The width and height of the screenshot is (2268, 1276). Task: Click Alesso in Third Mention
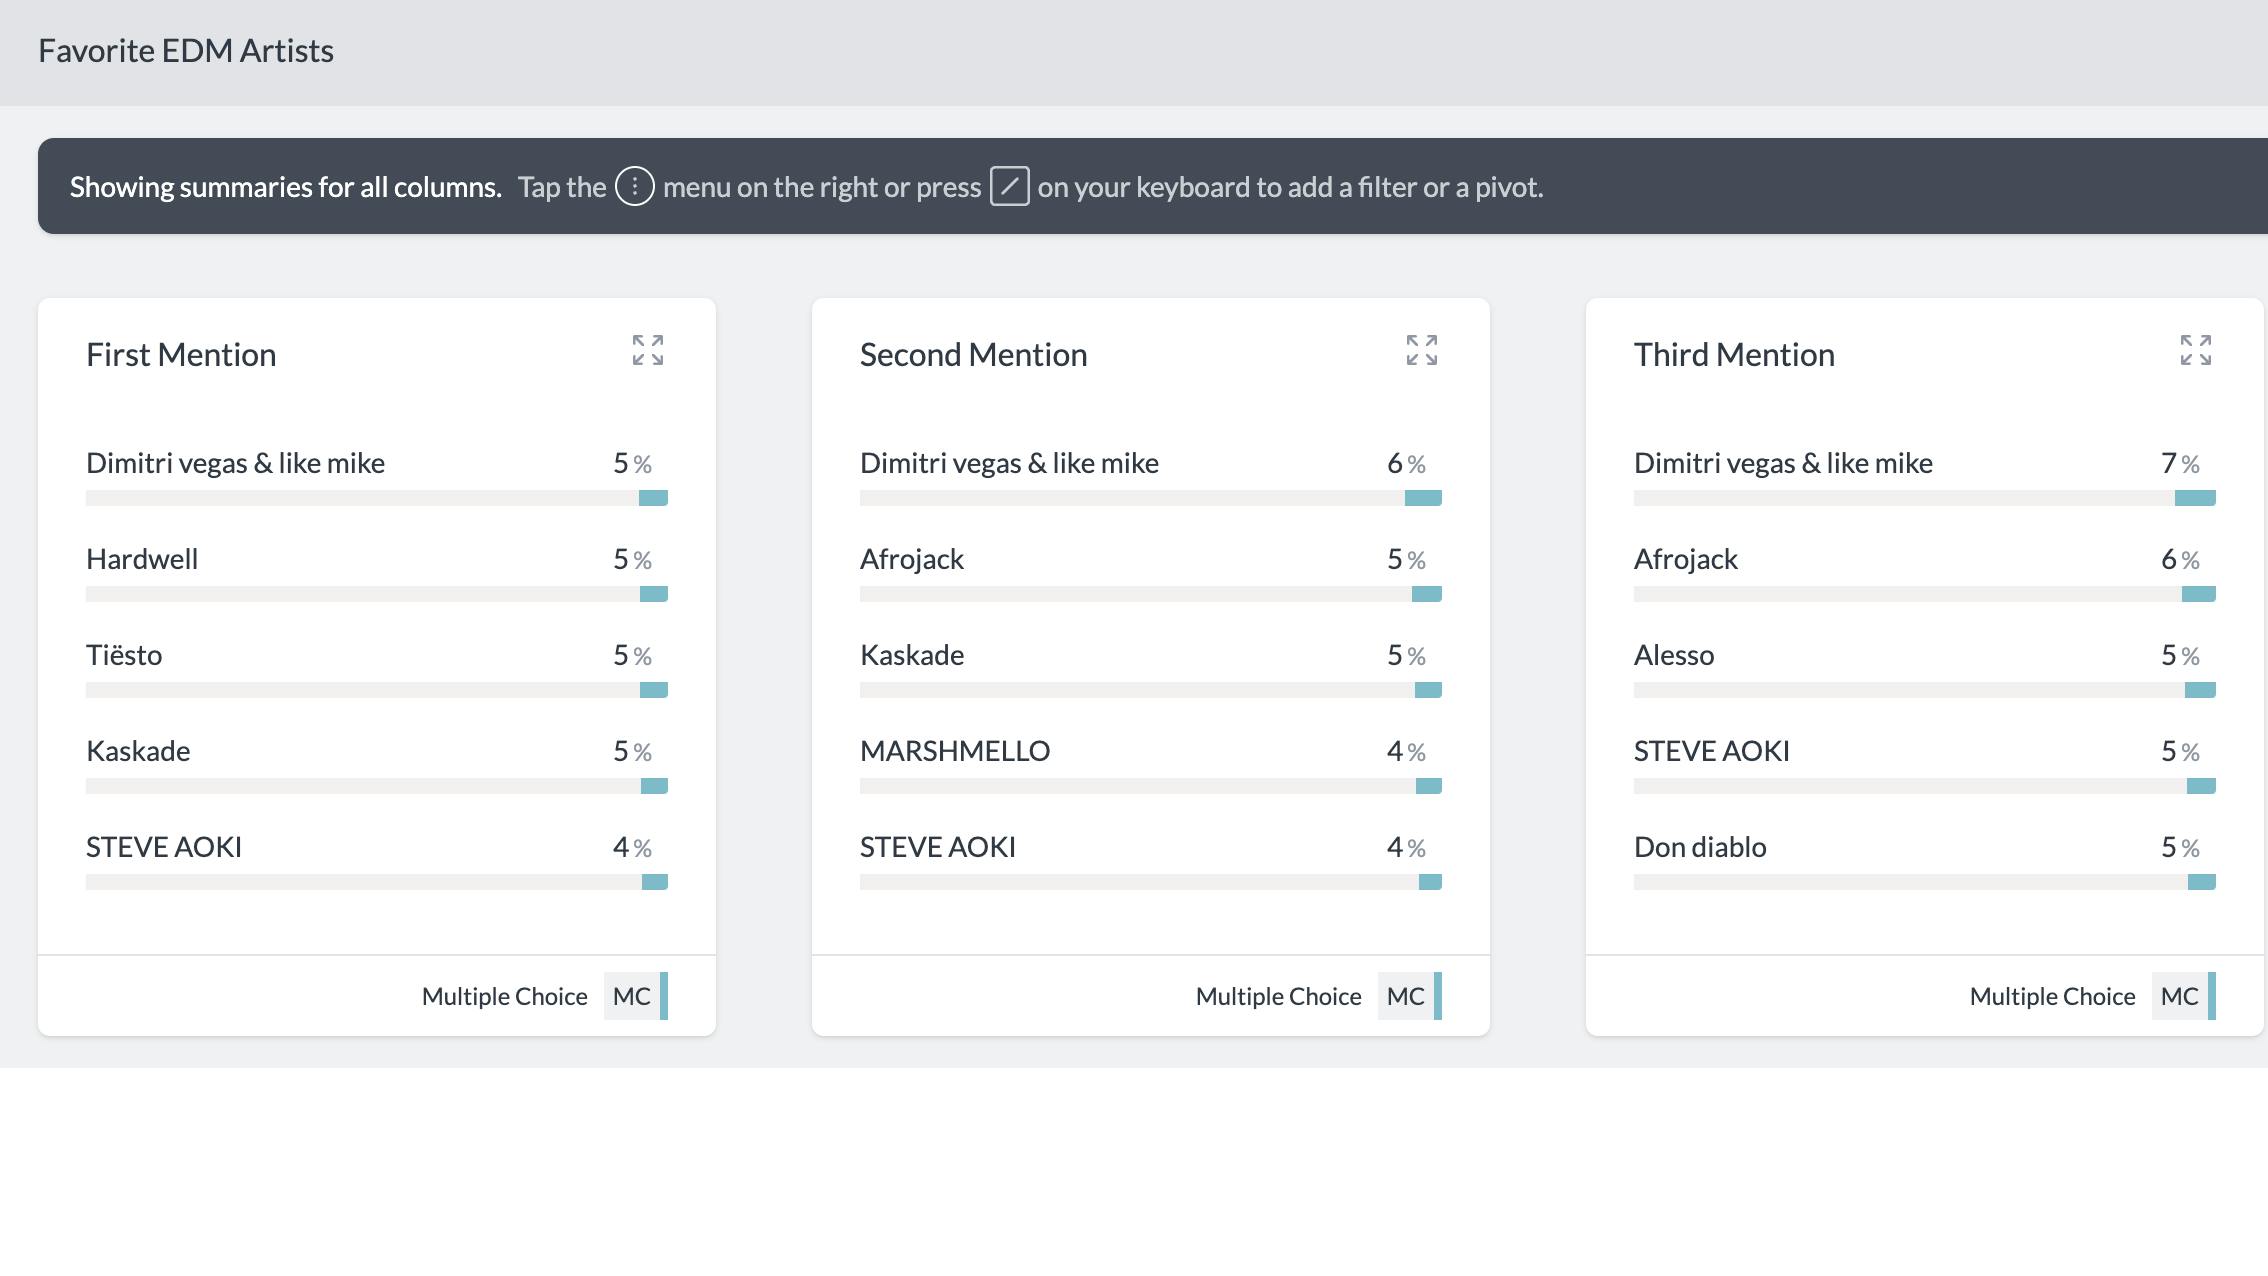(1673, 655)
